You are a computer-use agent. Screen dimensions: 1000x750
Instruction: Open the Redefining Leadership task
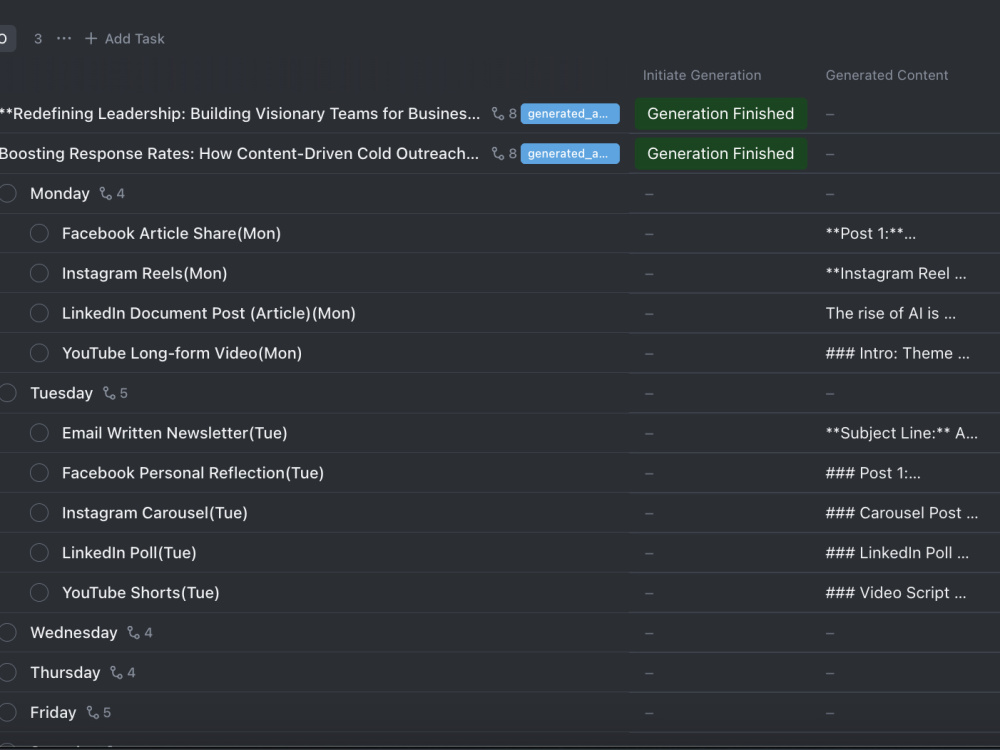(x=240, y=114)
